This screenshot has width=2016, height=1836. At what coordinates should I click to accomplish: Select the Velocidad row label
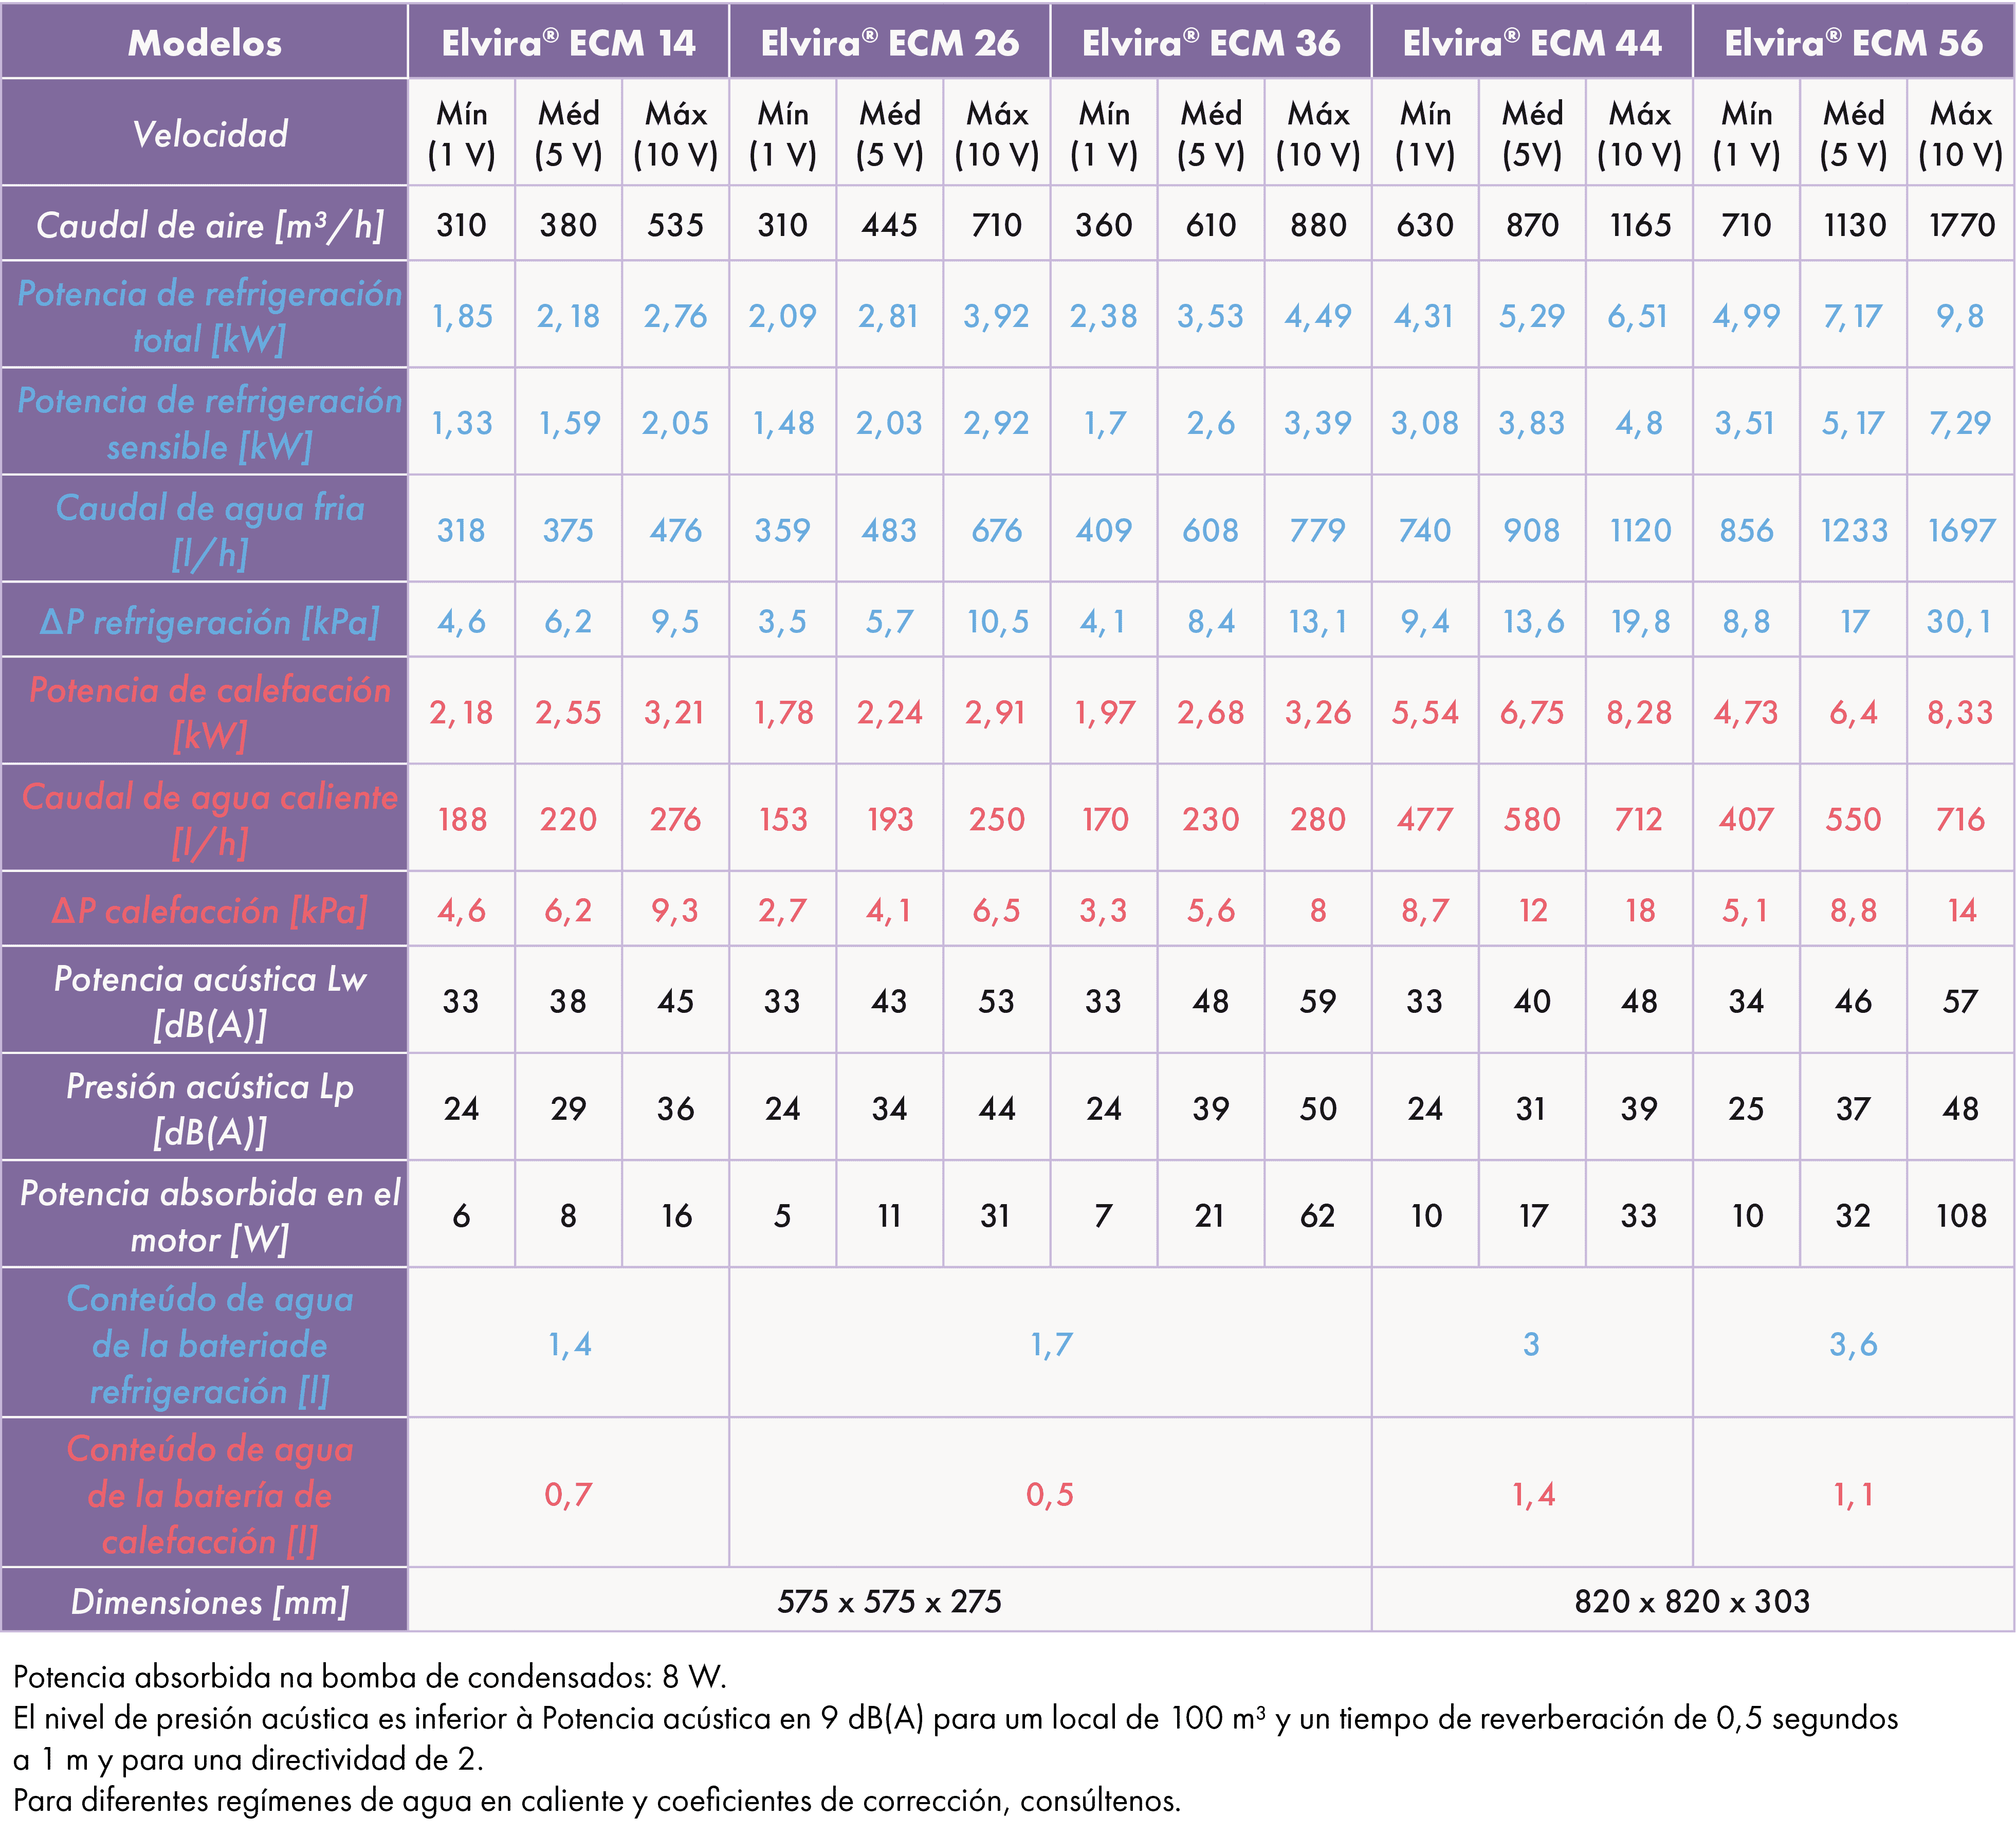pos(210,133)
